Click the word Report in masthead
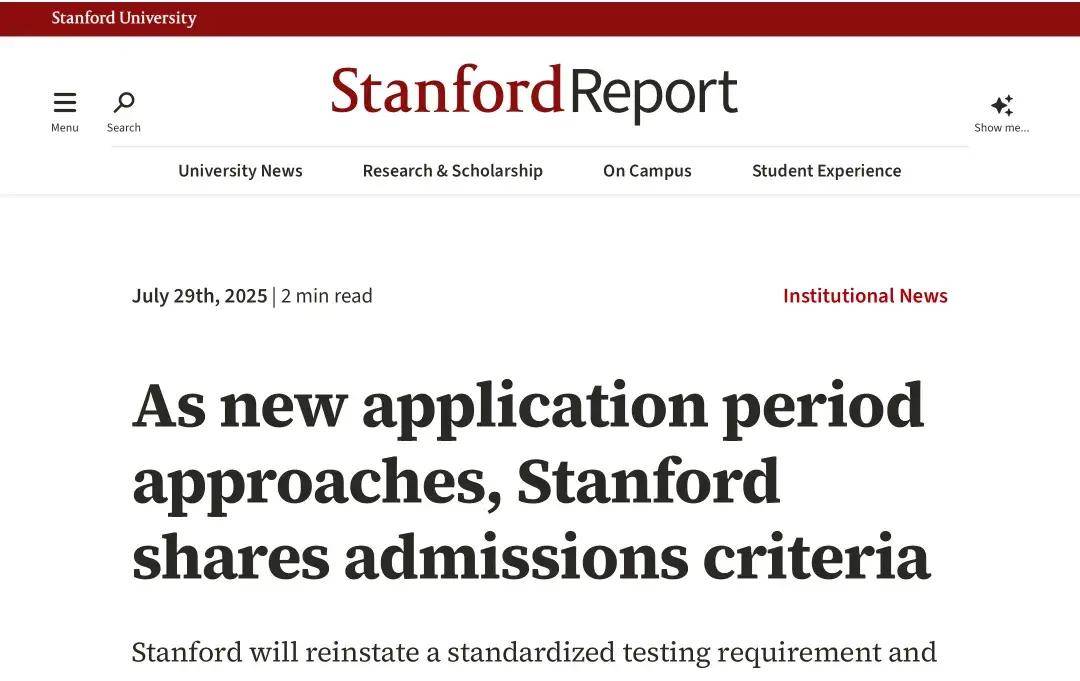1080x681 pixels. tap(654, 95)
